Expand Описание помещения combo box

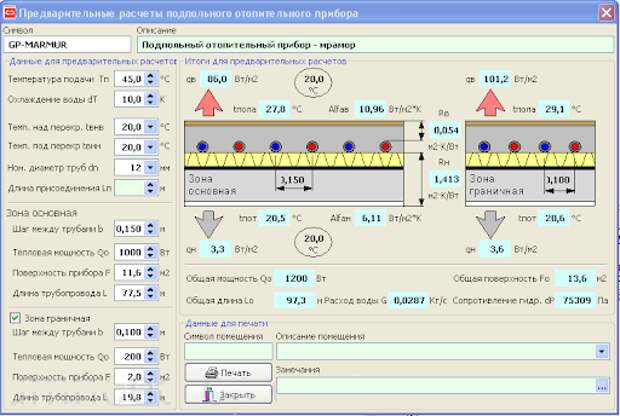[602, 351]
